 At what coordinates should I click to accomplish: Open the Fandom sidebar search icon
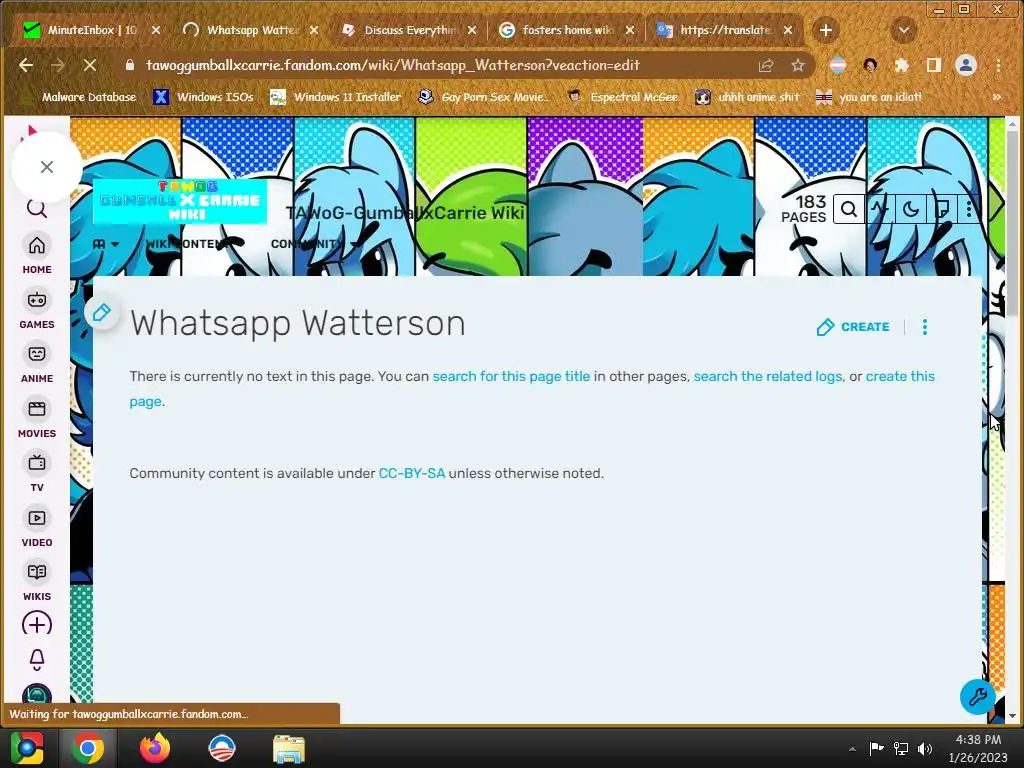[37, 208]
